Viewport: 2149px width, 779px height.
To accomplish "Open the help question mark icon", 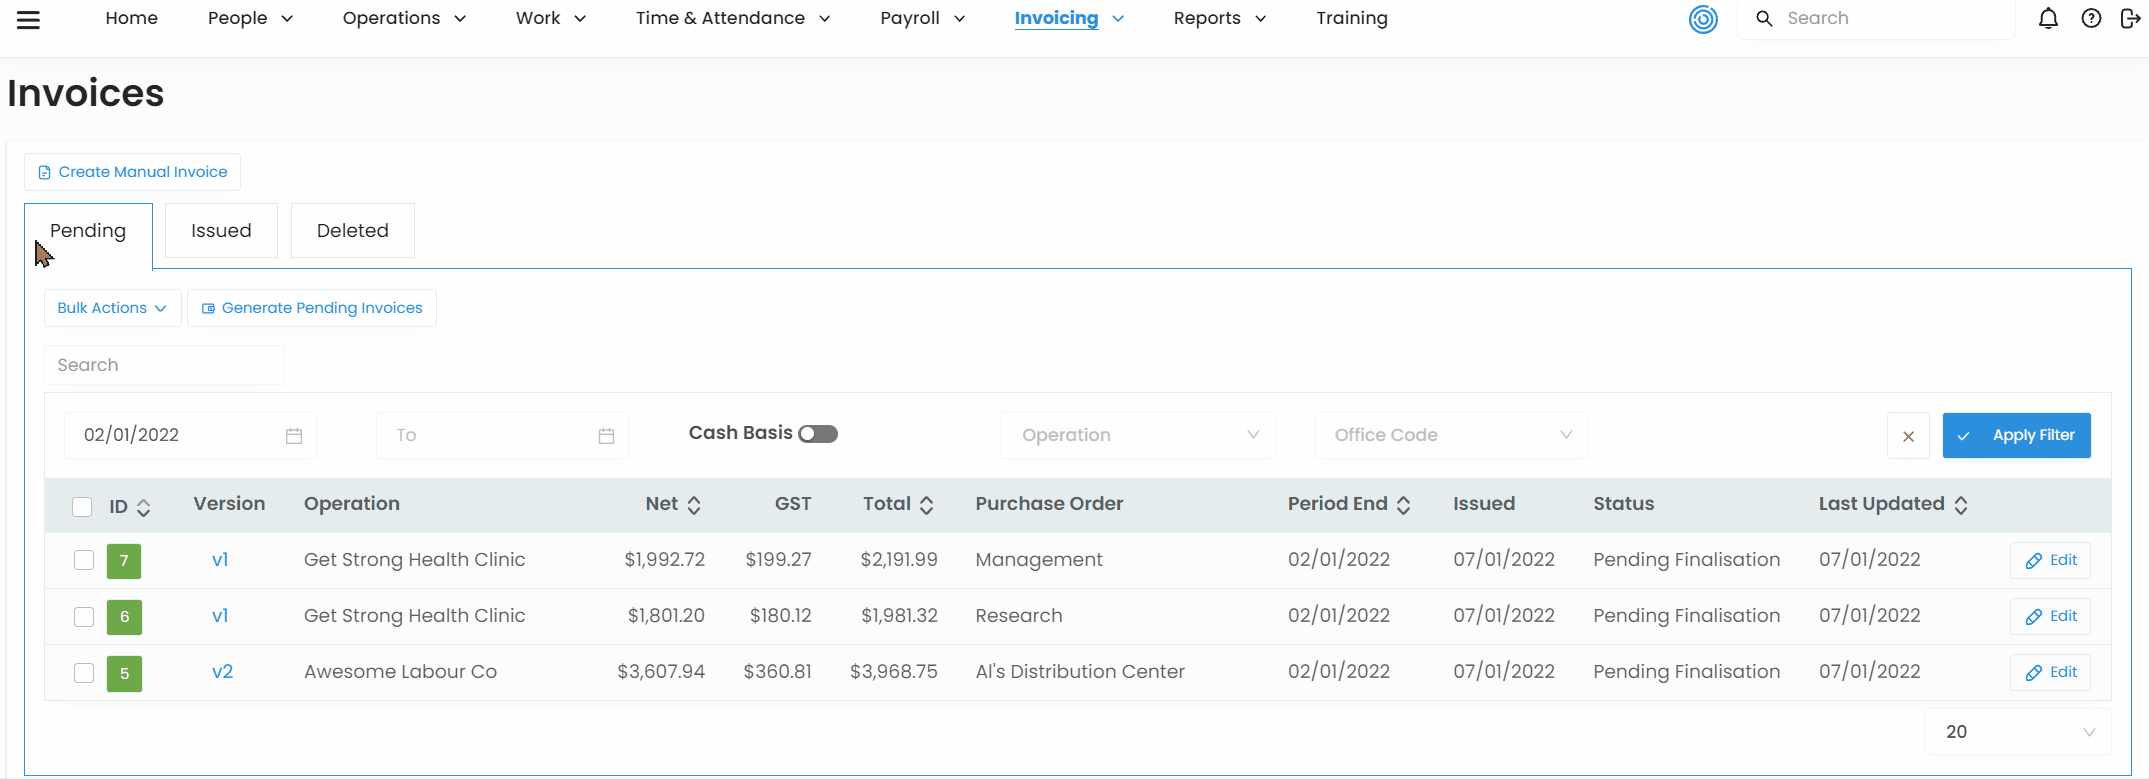I will tap(2091, 18).
